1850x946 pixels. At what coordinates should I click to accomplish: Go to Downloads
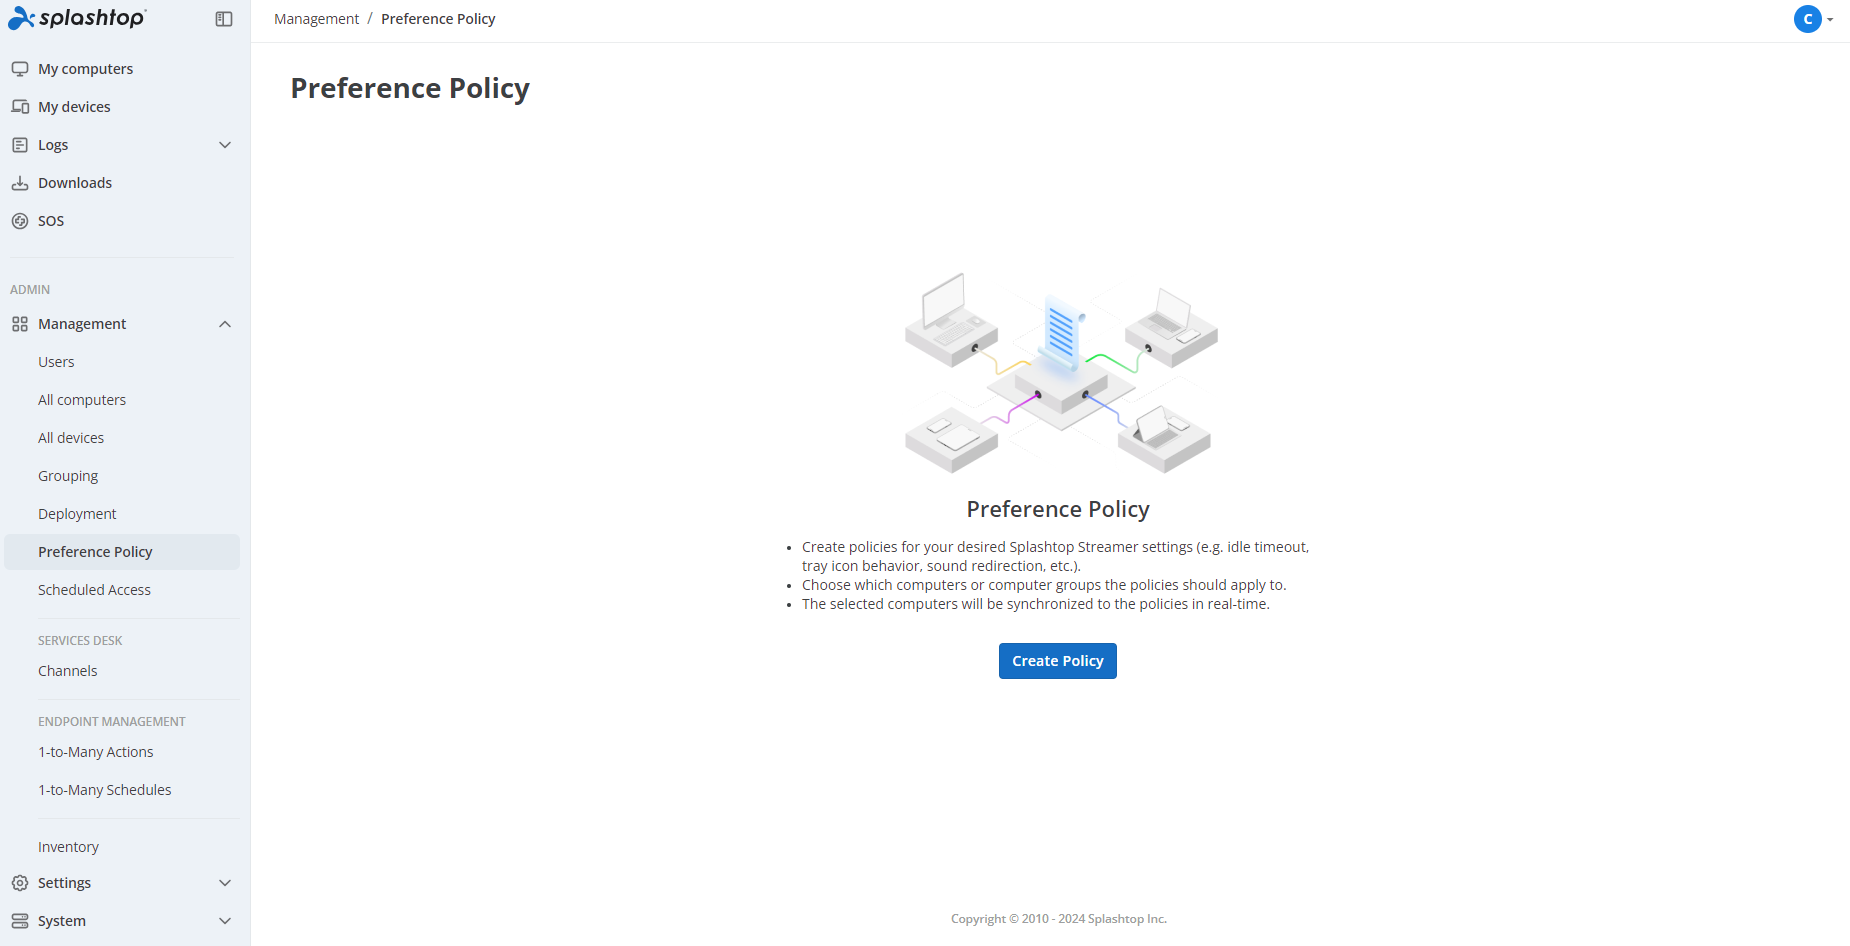click(x=75, y=183)
